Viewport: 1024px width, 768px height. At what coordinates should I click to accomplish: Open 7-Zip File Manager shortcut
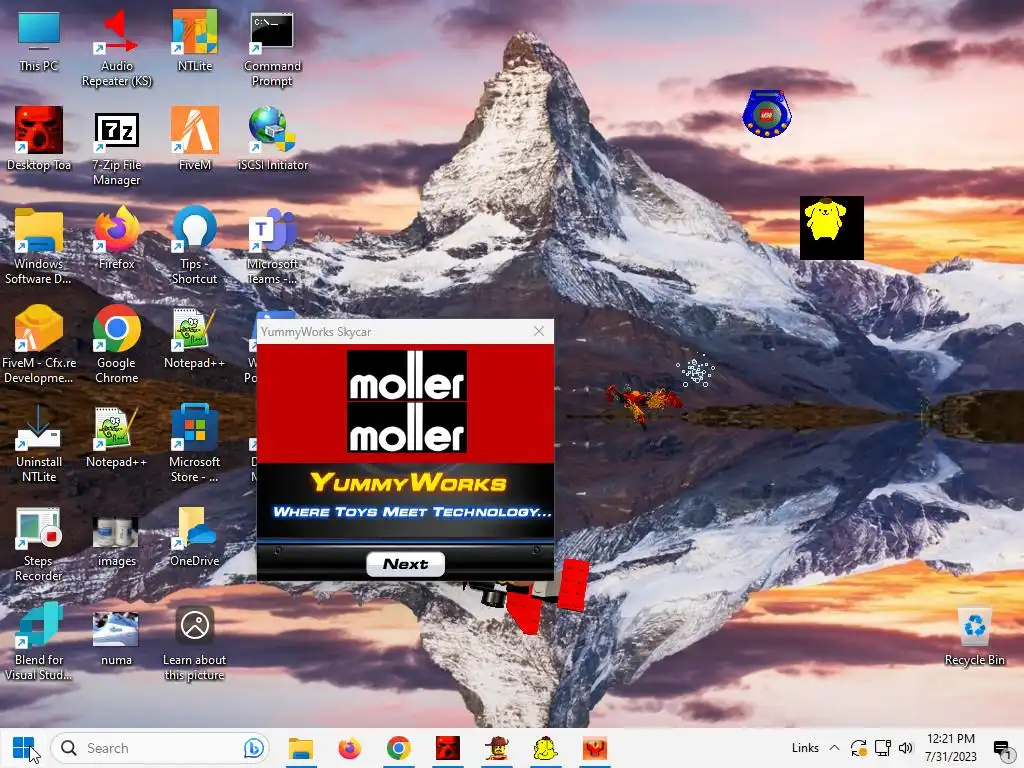117,148
